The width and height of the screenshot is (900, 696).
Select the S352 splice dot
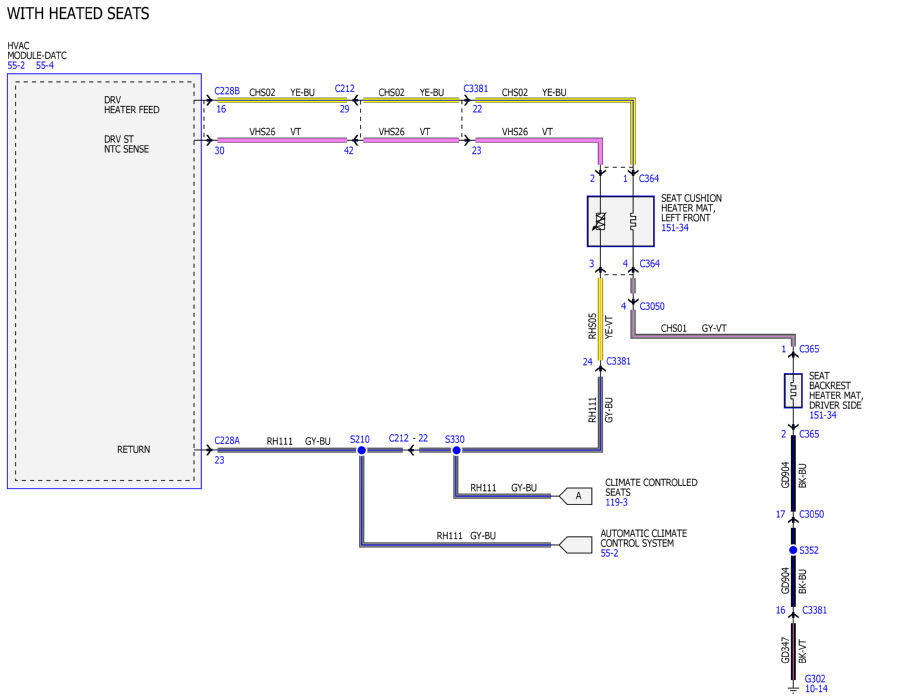(x=793, y=550)
